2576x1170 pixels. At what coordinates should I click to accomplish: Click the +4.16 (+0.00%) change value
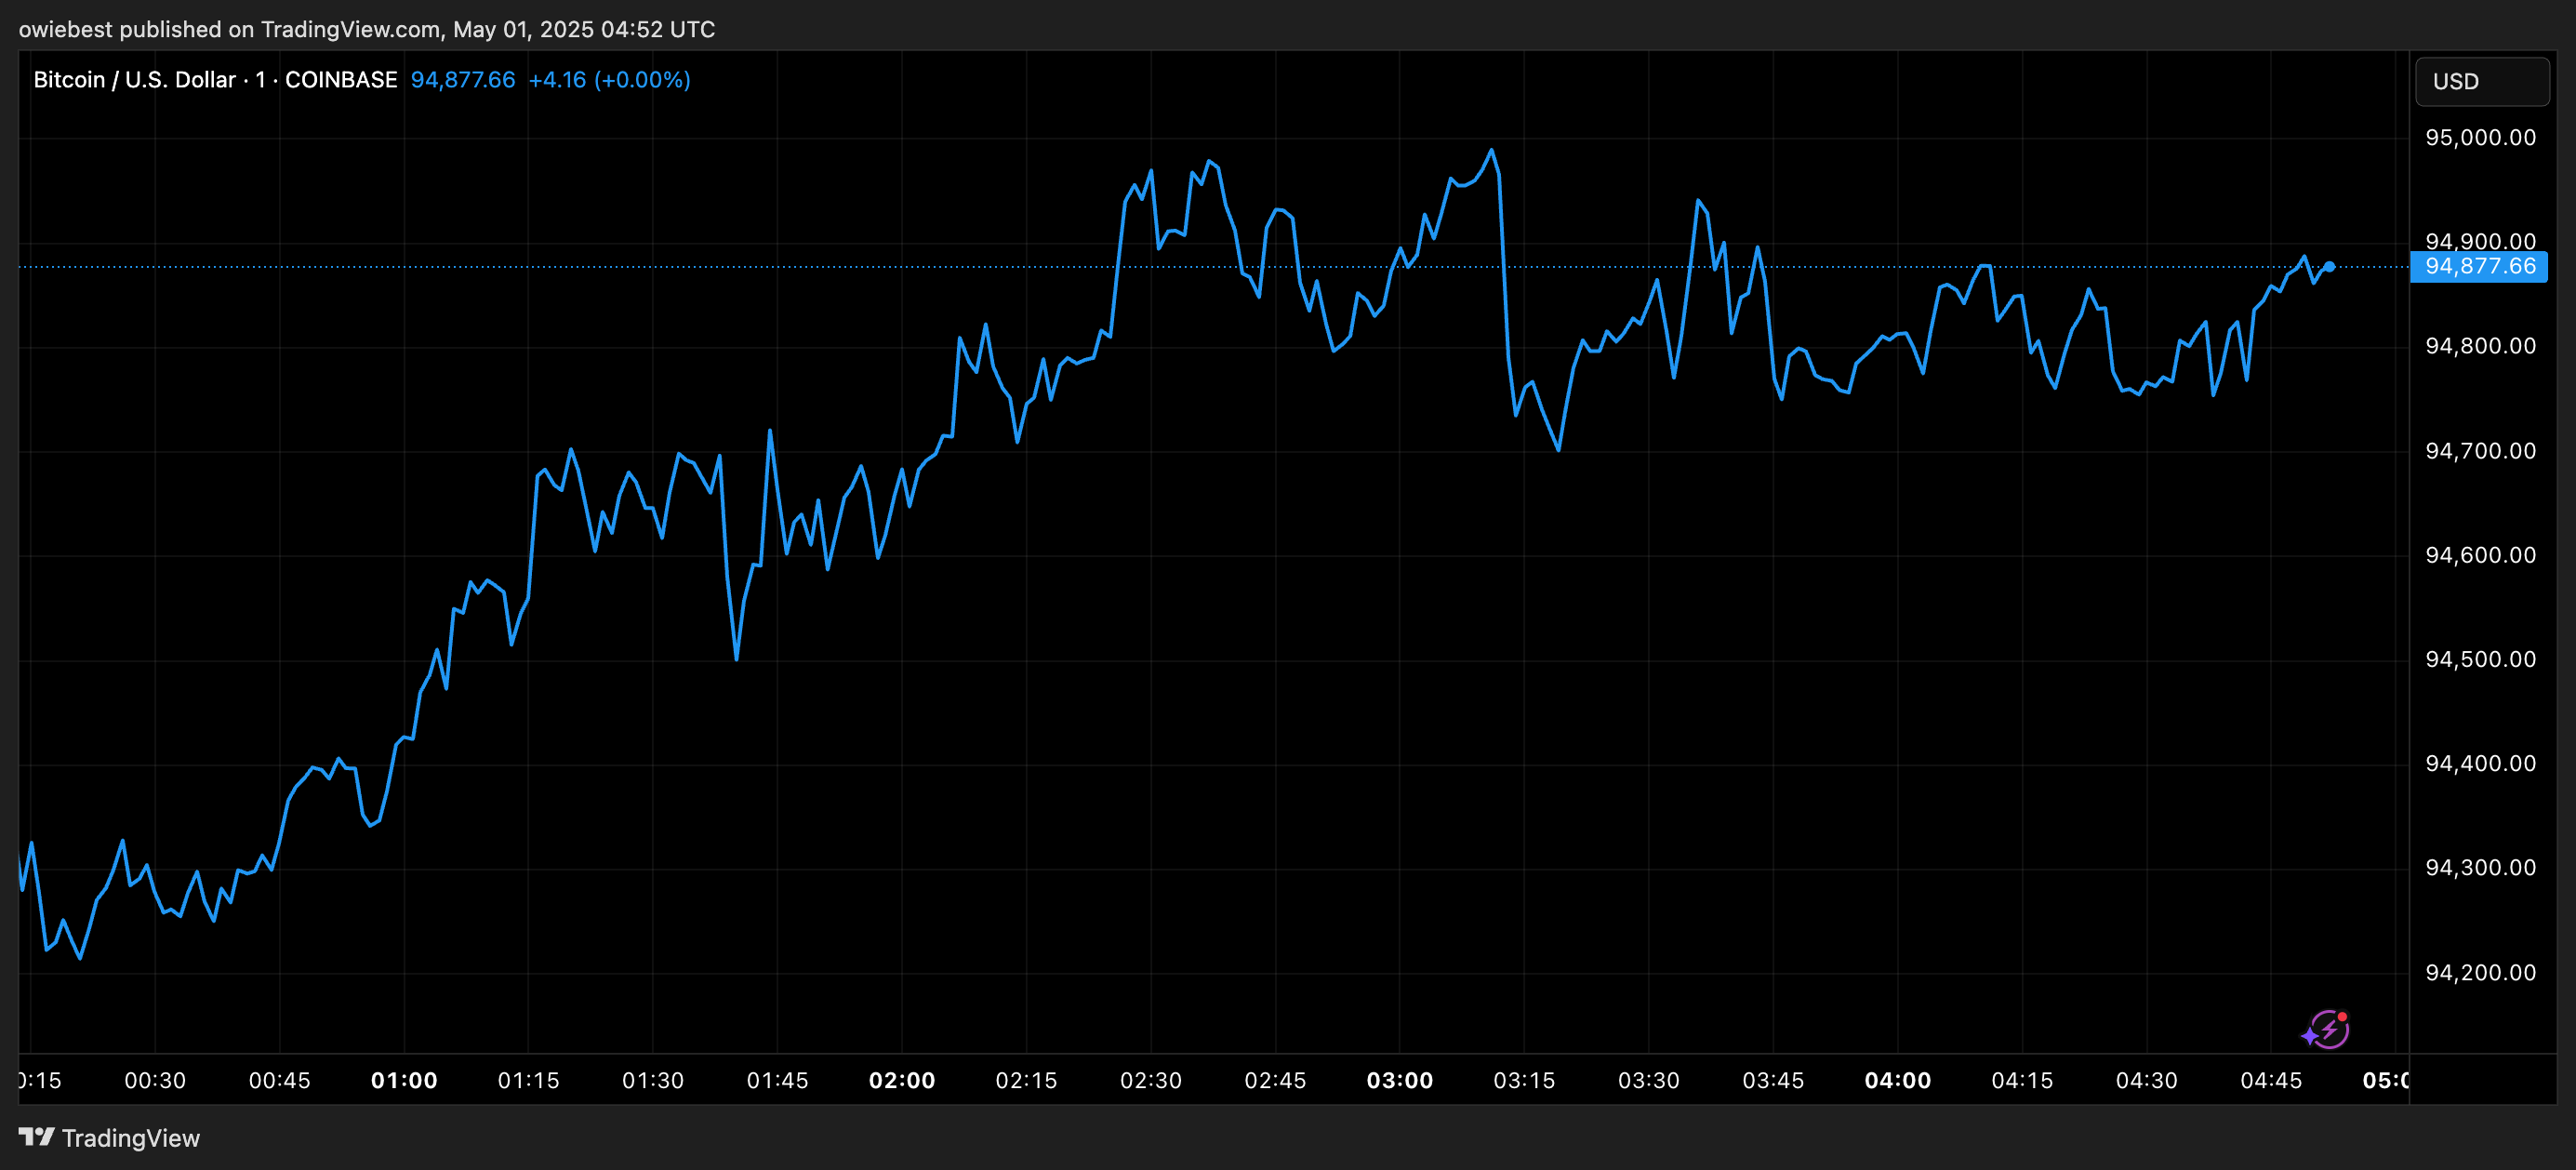[x=609, y=80]
